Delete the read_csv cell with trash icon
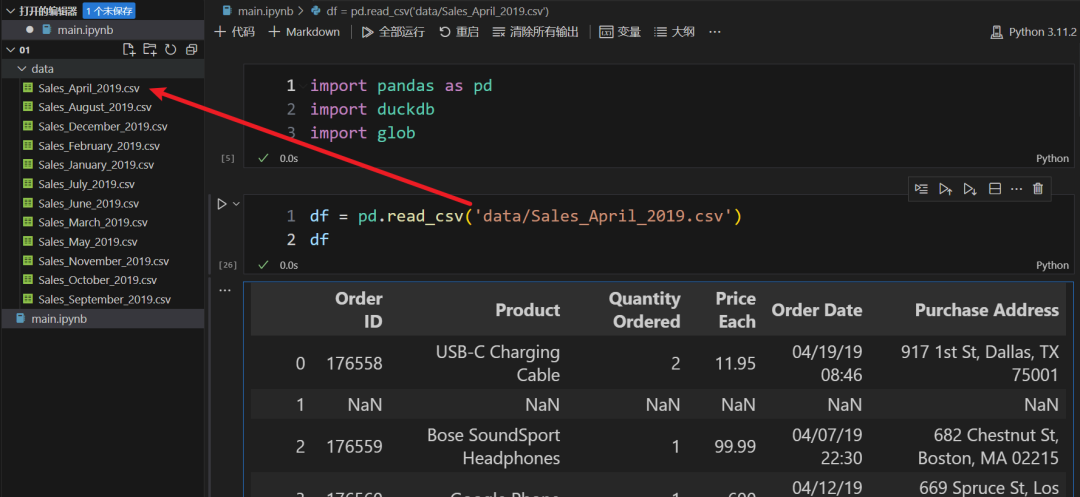This screenshot has height=497, width=1080. click(1038, 188)
